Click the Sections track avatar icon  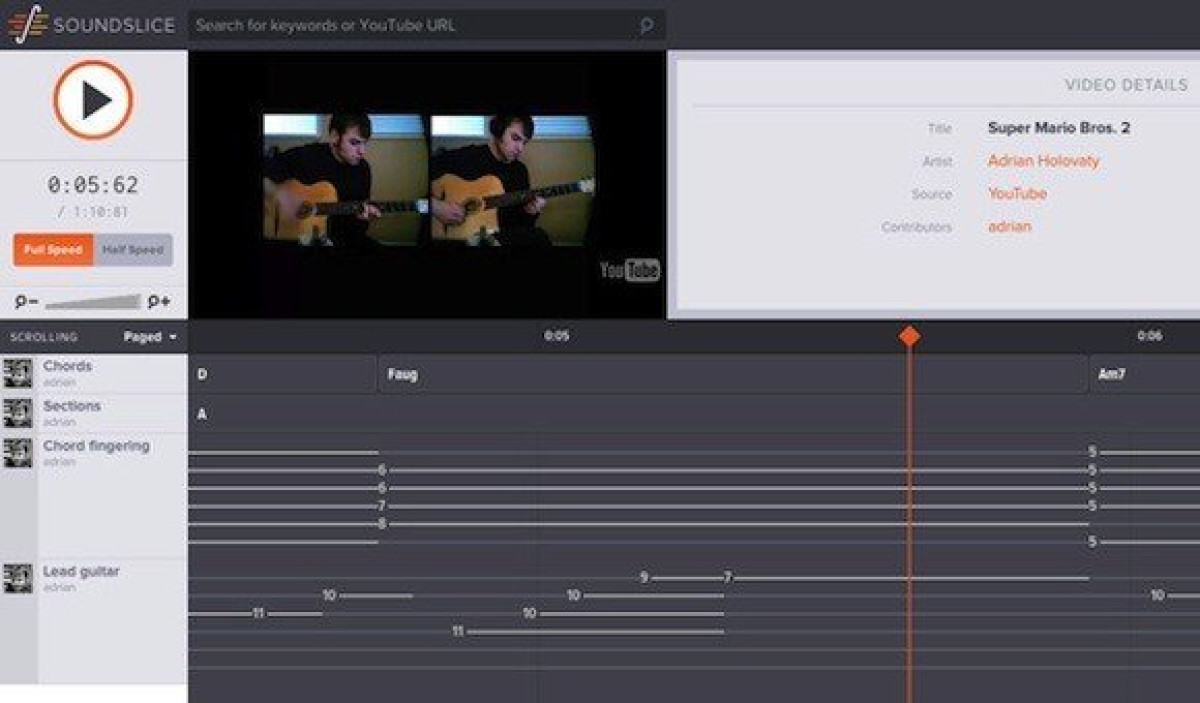click(x=17, y=413)
